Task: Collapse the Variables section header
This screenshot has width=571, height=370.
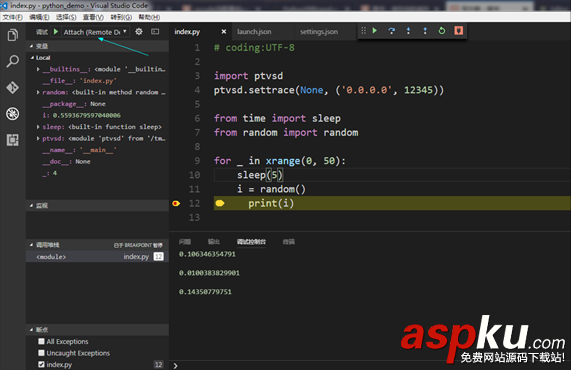Action: click(97, 46)
